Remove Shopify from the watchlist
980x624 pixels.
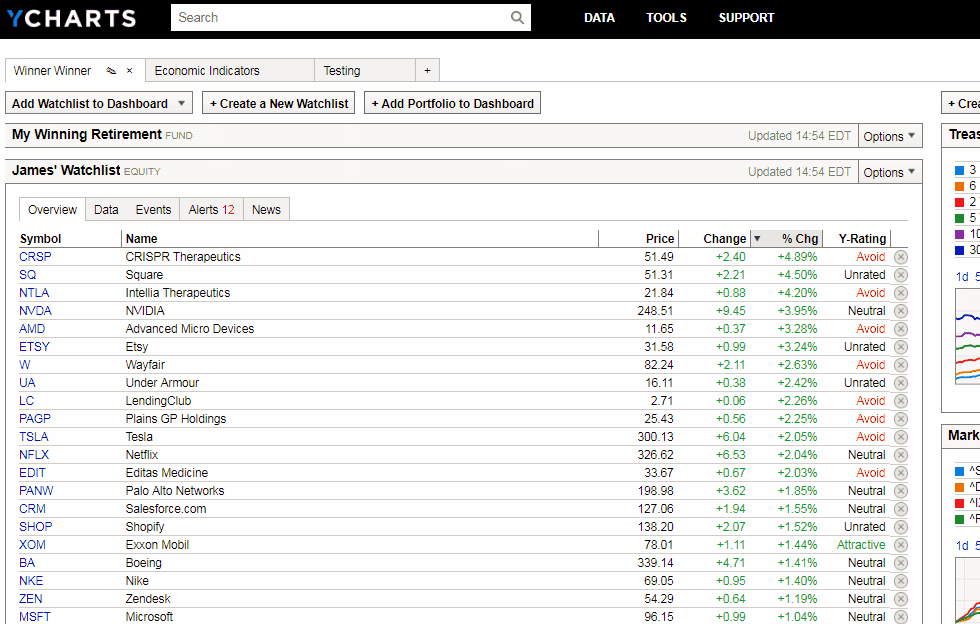pyautogui.click(x=901, y=527)
